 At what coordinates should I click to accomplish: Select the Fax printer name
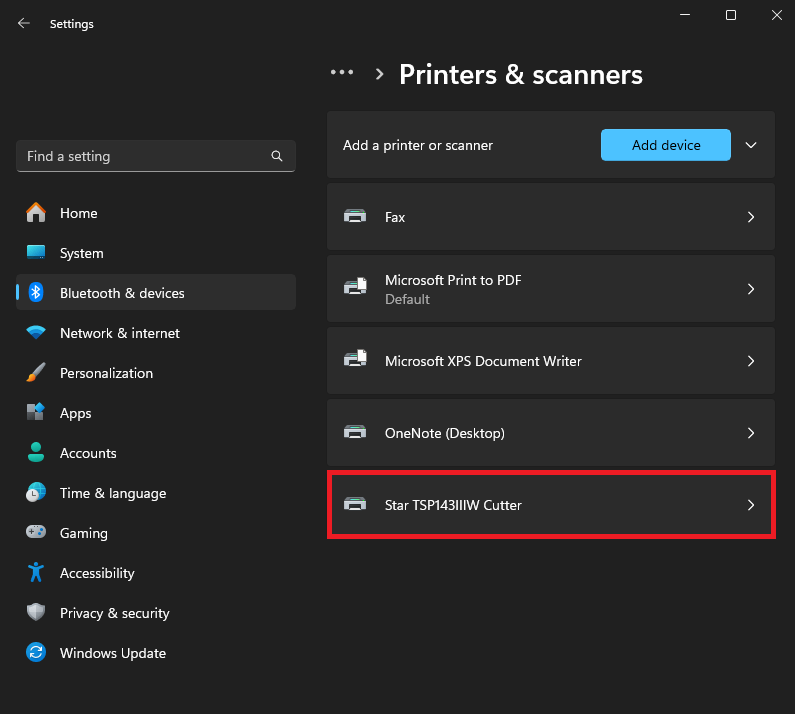394,218
